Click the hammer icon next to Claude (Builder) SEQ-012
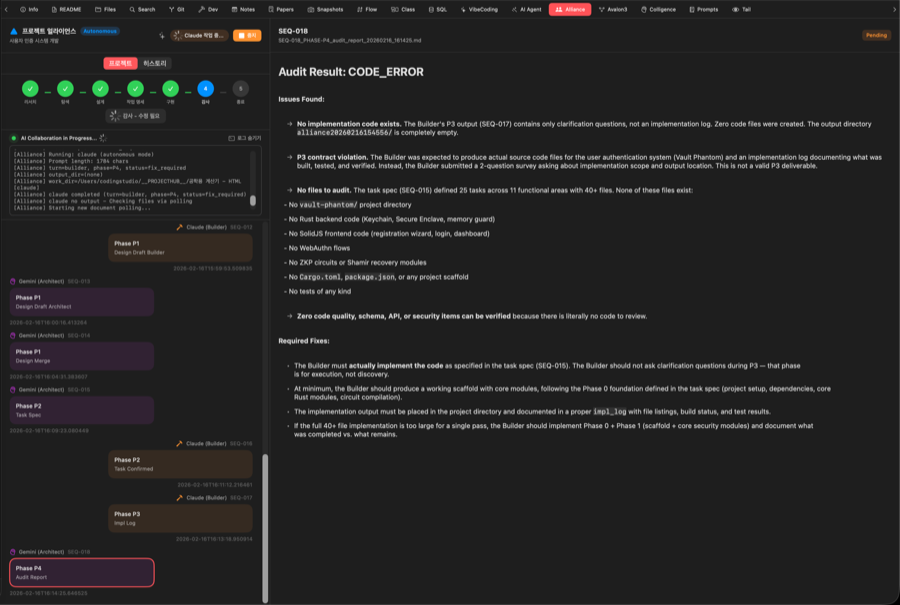 [x=179, y=228]
